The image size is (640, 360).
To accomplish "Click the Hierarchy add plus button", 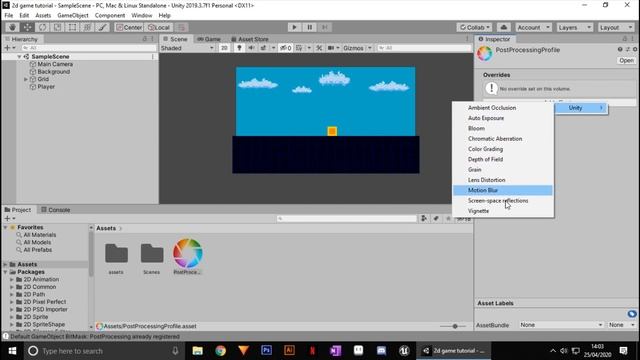I will (7, 48).
